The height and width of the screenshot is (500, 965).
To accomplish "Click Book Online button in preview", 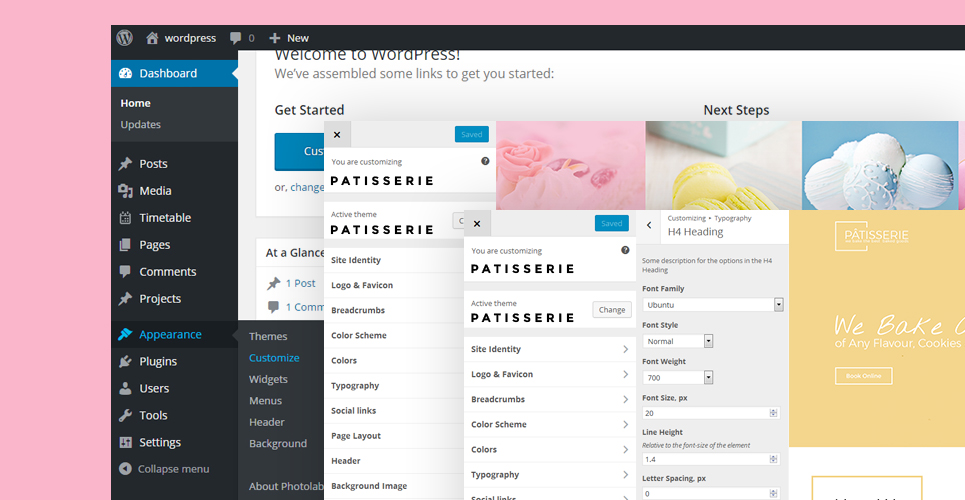I will (x=863, y=376).
